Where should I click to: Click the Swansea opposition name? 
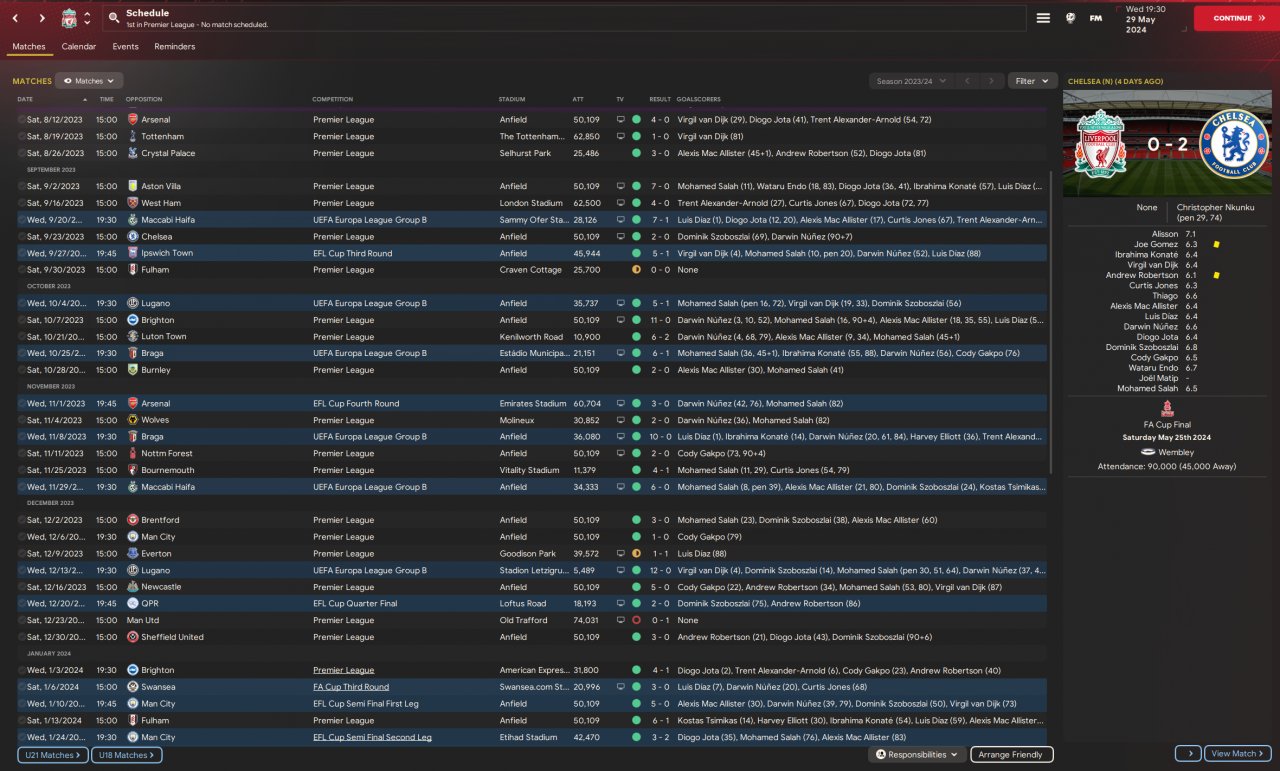pos(158,687)
